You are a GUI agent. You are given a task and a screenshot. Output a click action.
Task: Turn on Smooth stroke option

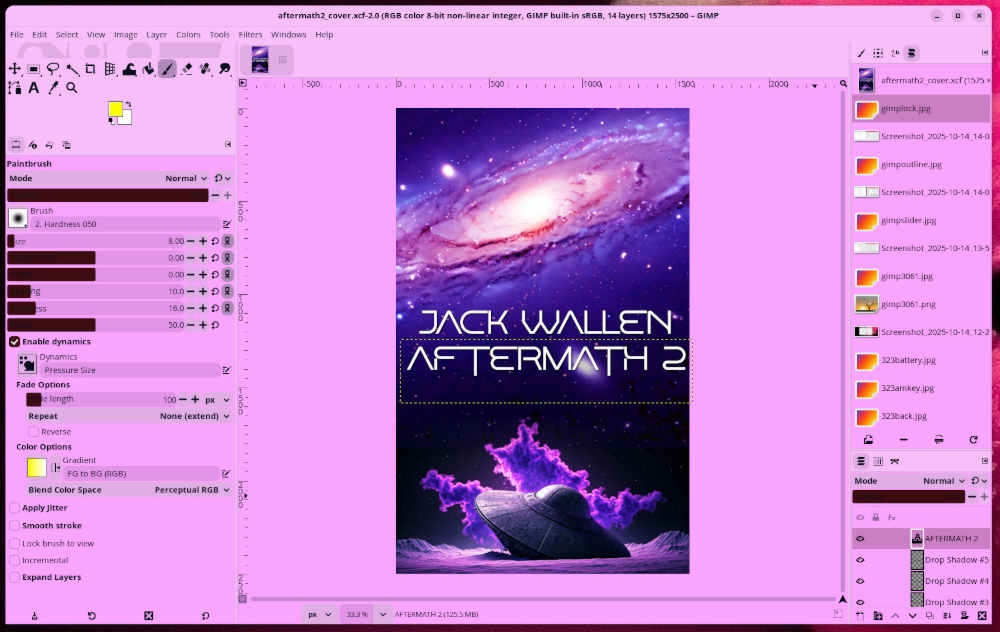point(15,525)
